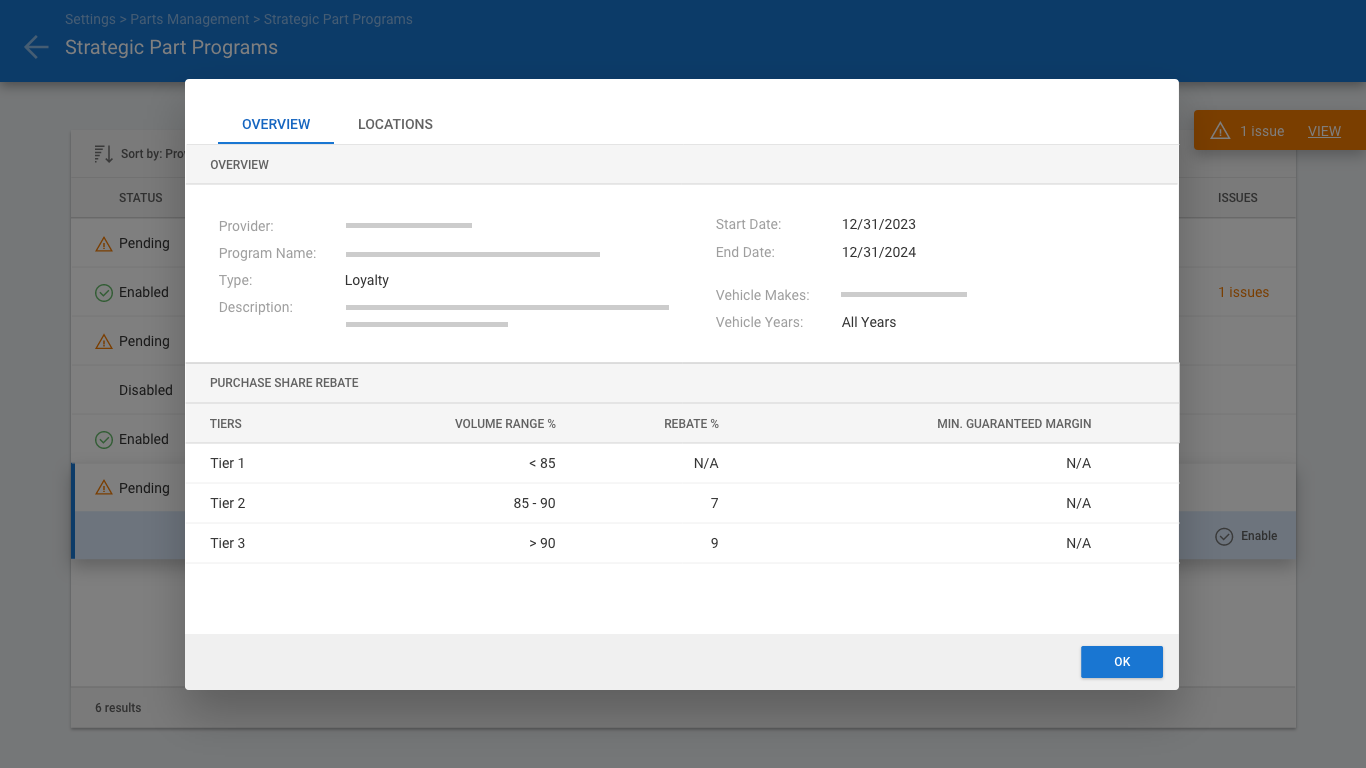Click the 'All Years' vehicle years value
1366x768 pixels.
coord(869,322)
